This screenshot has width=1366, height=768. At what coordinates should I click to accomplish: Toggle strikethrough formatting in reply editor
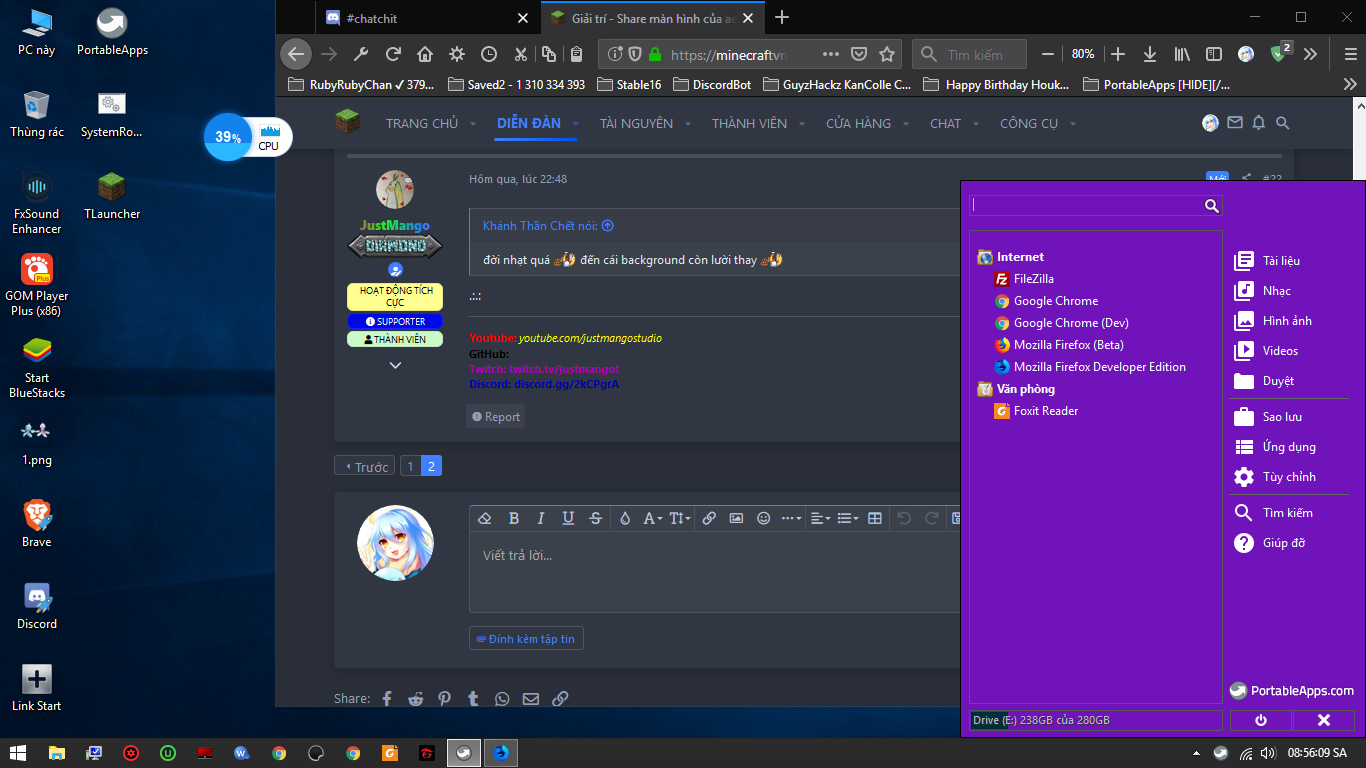tap(596, 518)
